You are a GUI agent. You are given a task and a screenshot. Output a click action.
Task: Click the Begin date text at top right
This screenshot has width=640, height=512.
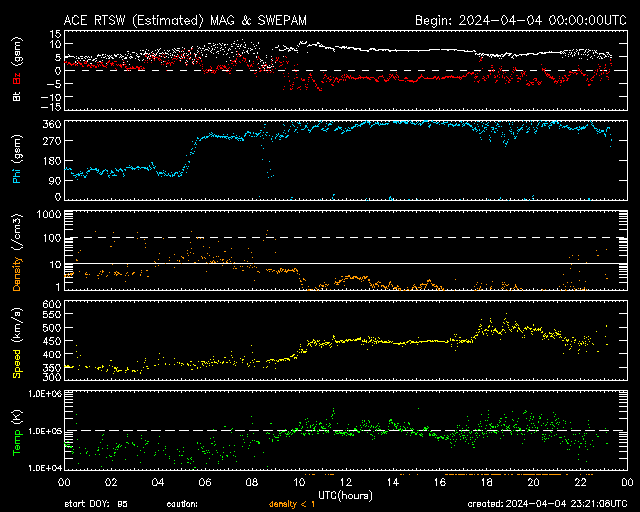click(520, 20)
